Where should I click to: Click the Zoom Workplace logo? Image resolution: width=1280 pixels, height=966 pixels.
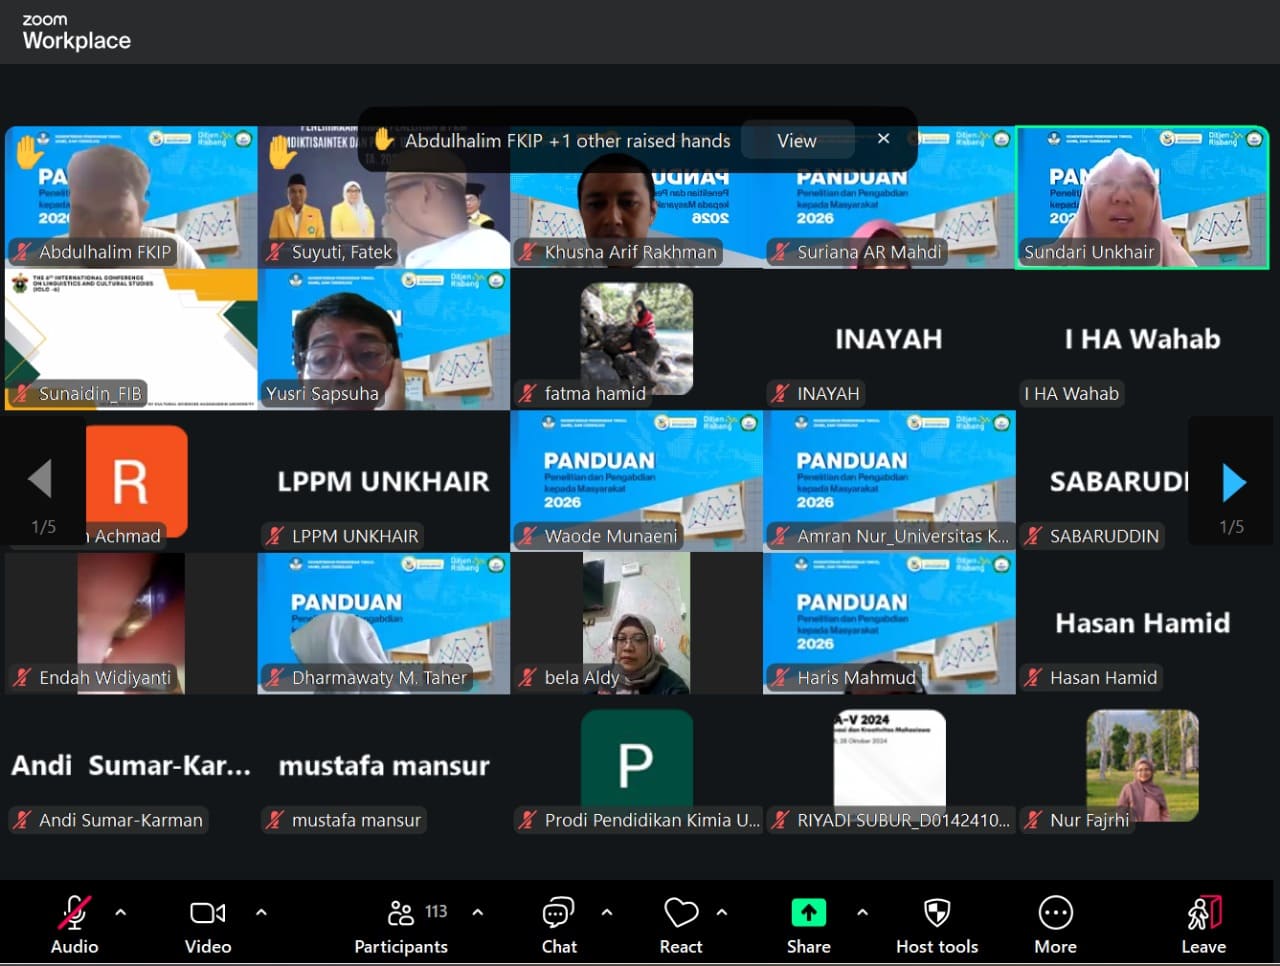coord(76,33)
